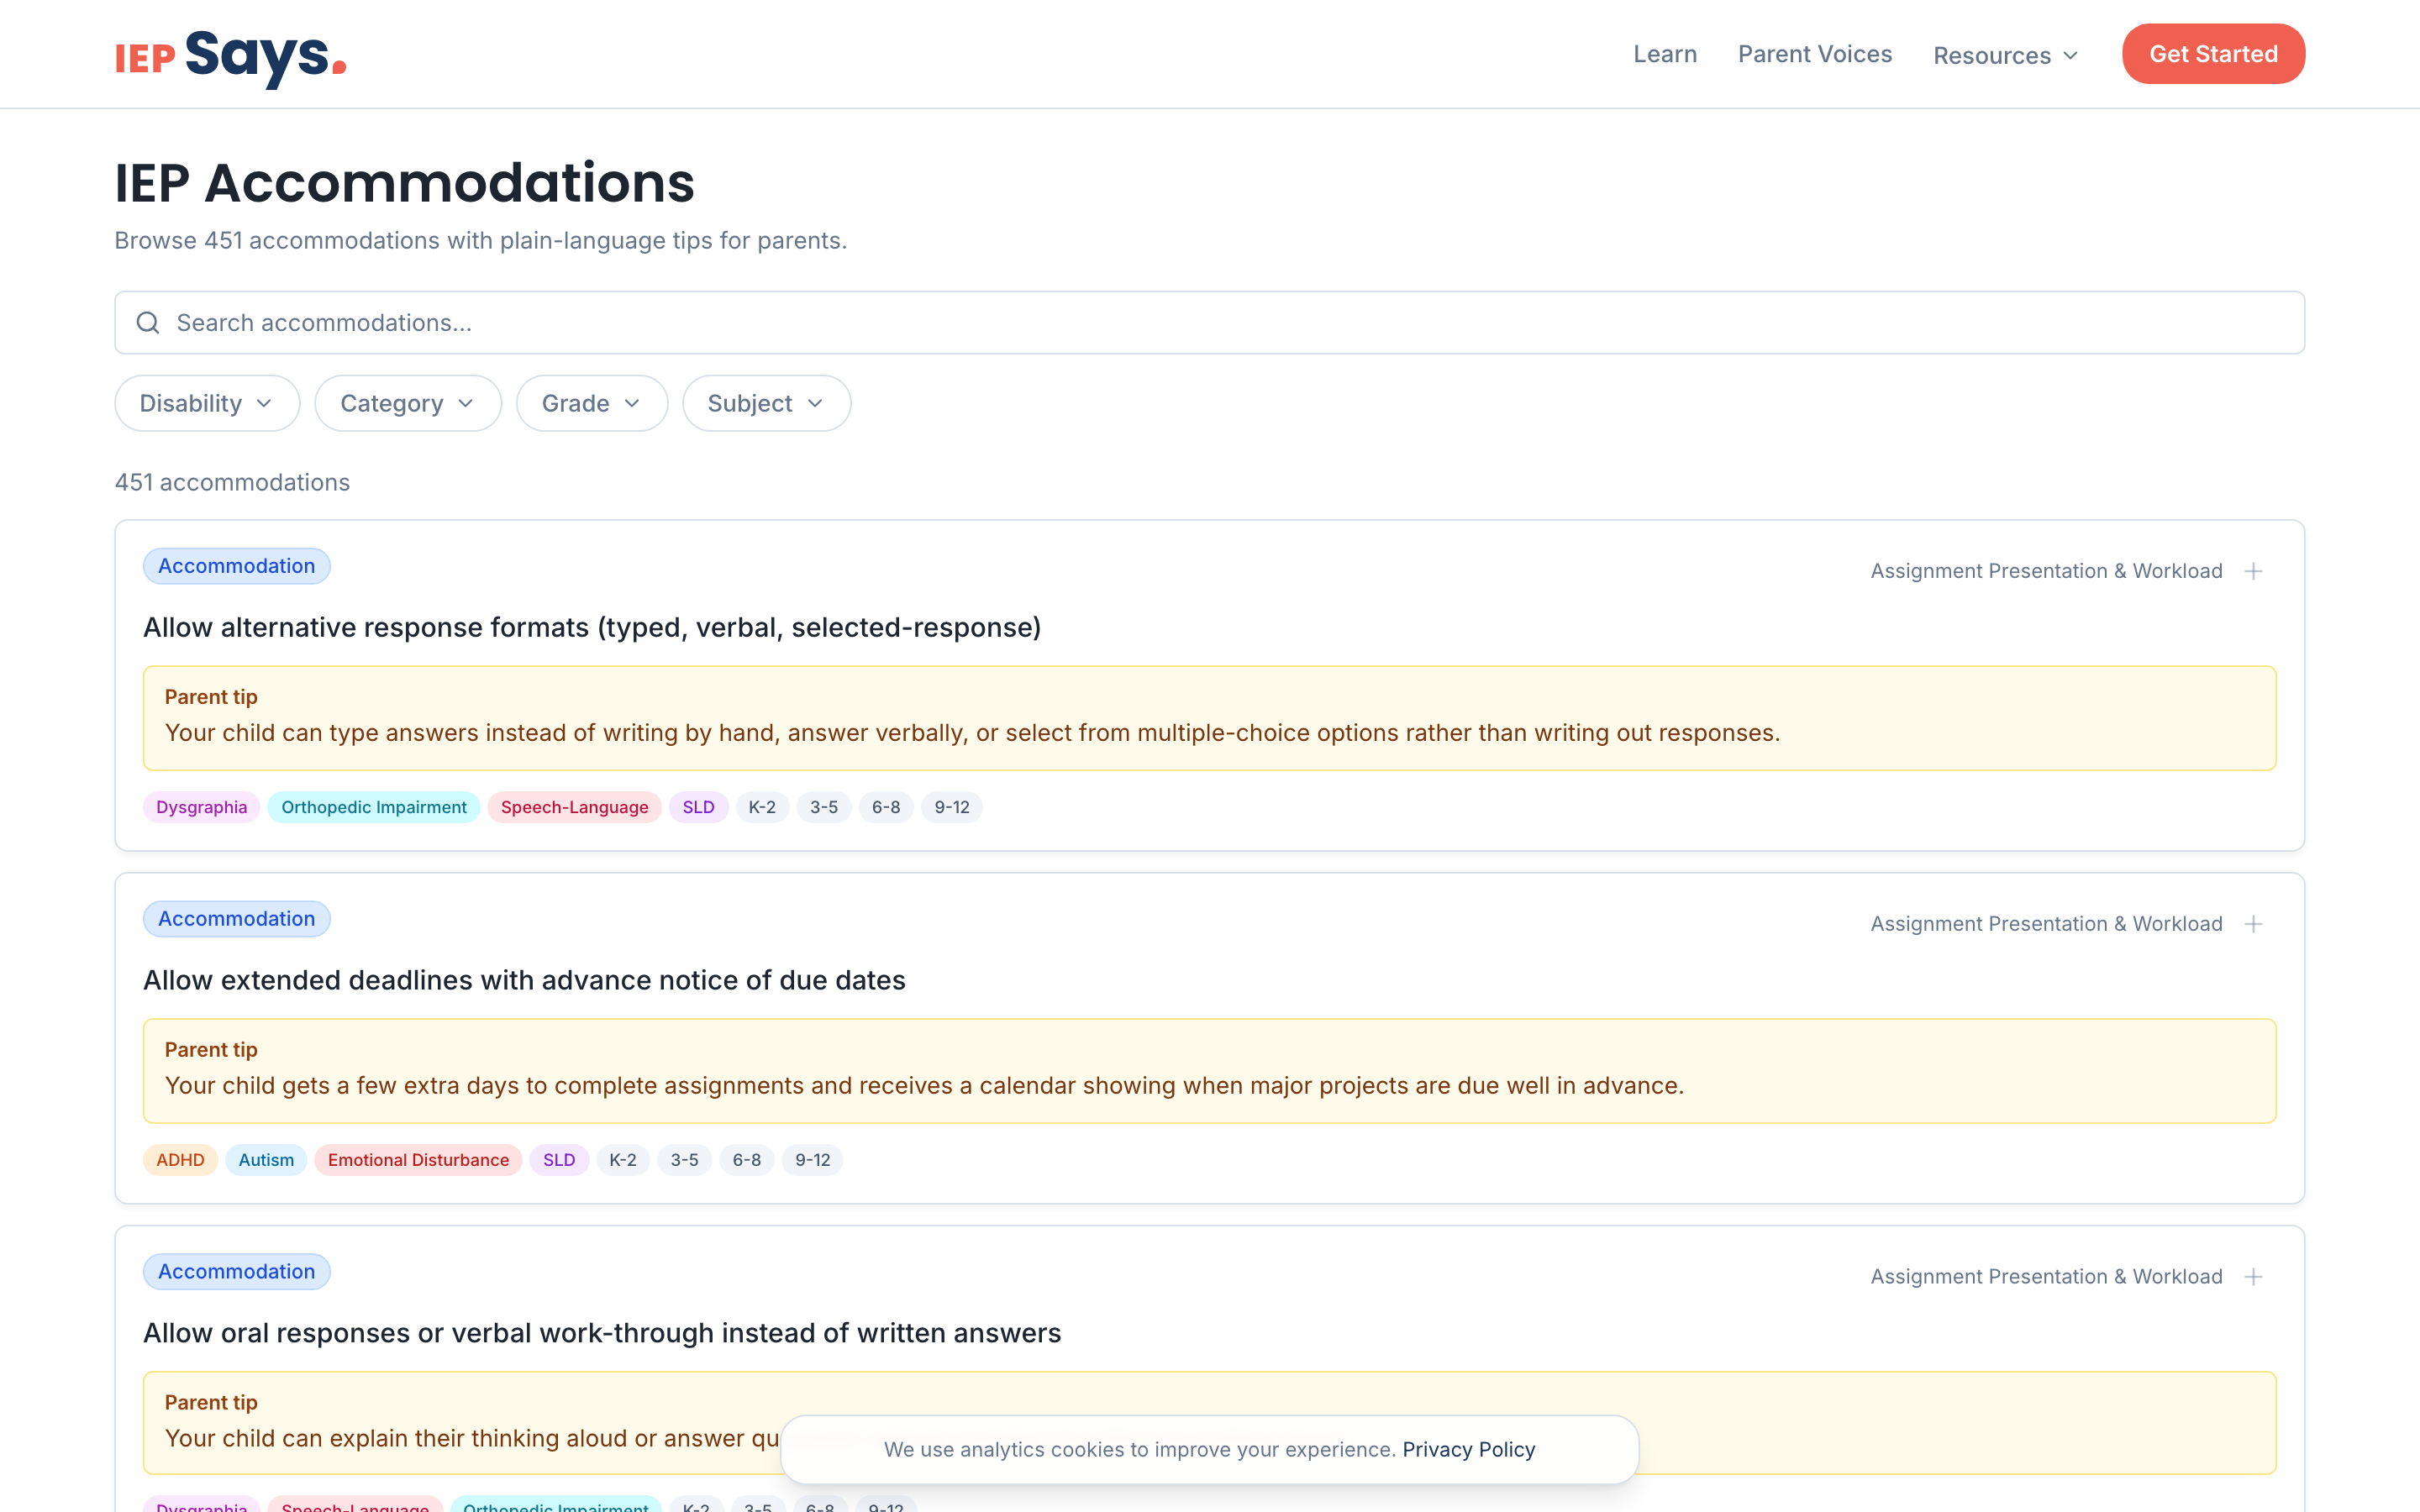Expand the Grade filter

coord(591,403)
